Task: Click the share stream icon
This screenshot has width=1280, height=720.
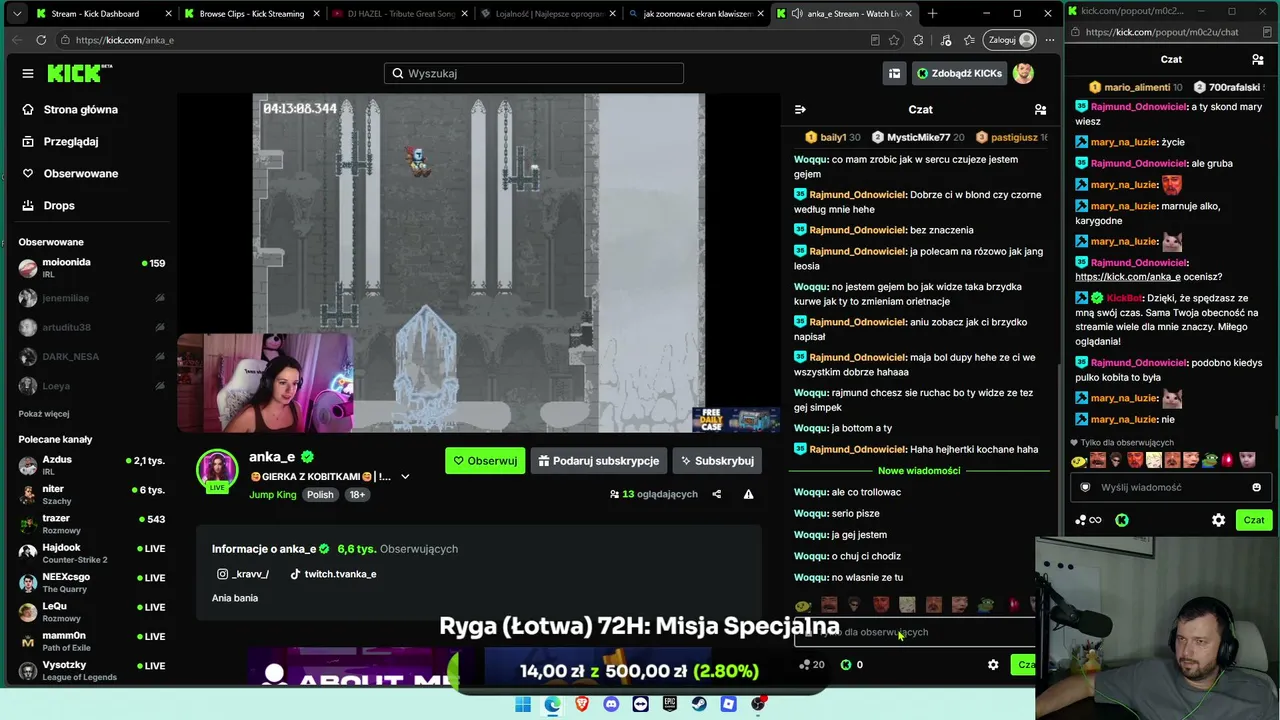Action: pos(716,494)
